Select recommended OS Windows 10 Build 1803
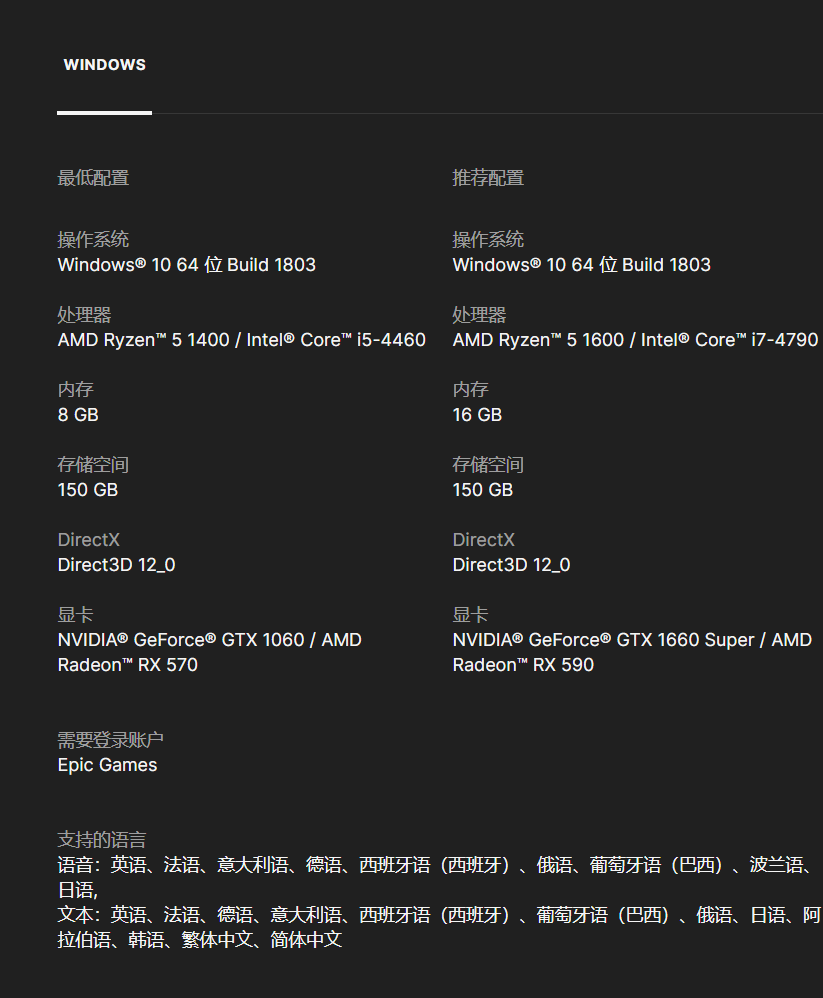823x998 pixels. [x=581, y=265]
